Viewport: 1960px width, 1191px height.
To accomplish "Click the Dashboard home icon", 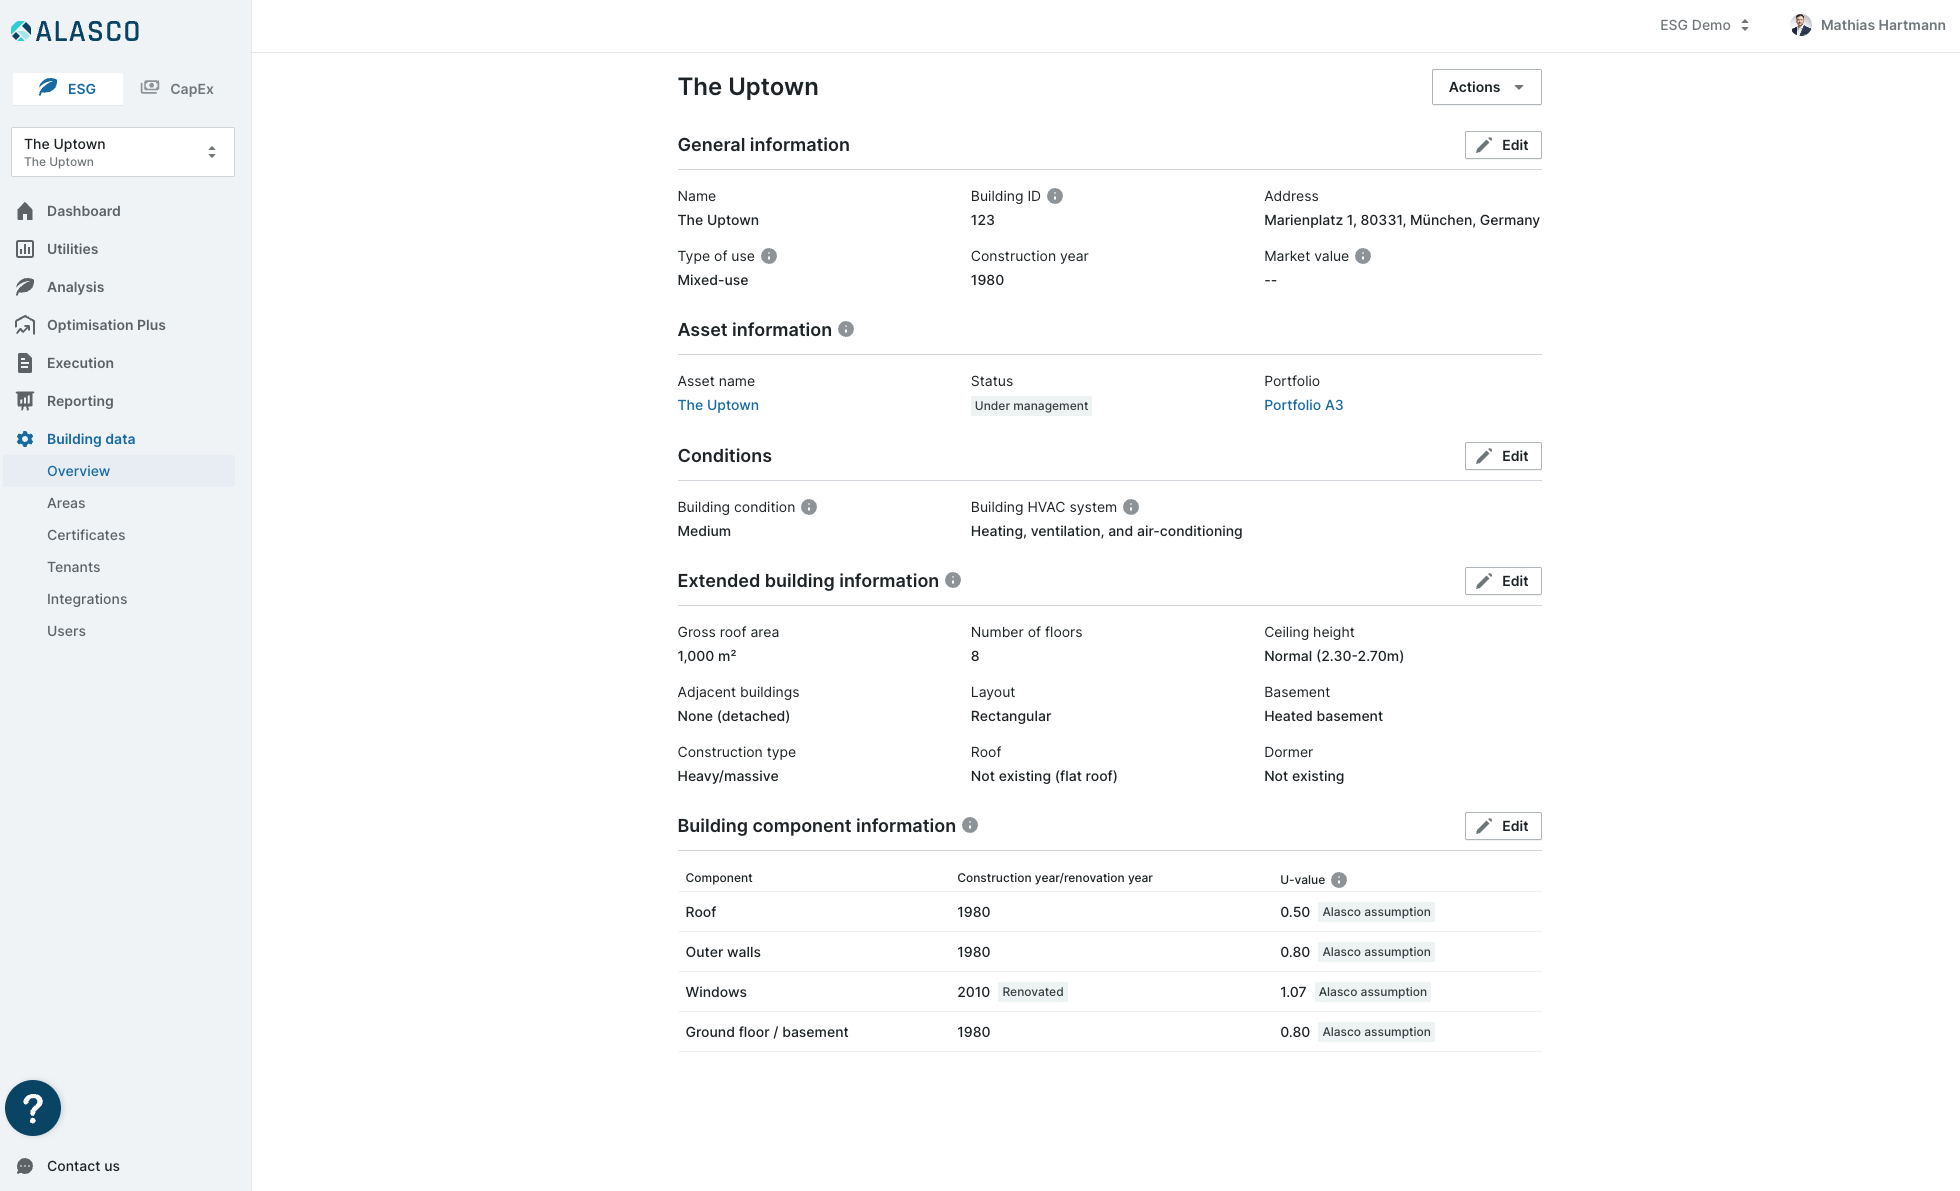I will point(25,211).
